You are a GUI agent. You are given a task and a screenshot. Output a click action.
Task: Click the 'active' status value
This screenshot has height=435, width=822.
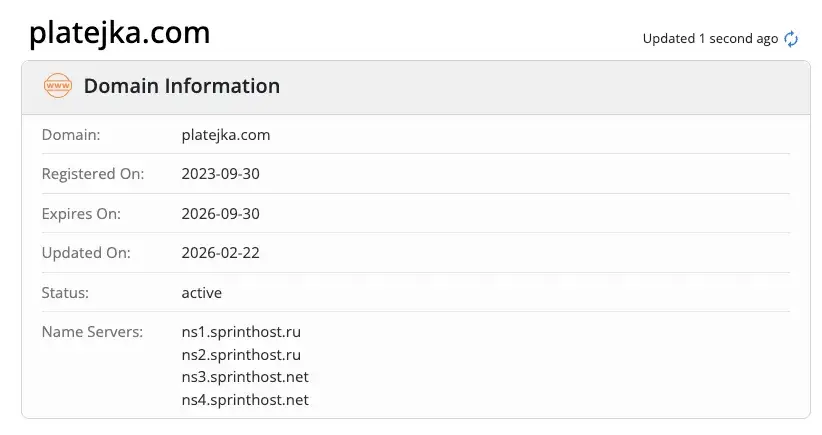[202, 292]
